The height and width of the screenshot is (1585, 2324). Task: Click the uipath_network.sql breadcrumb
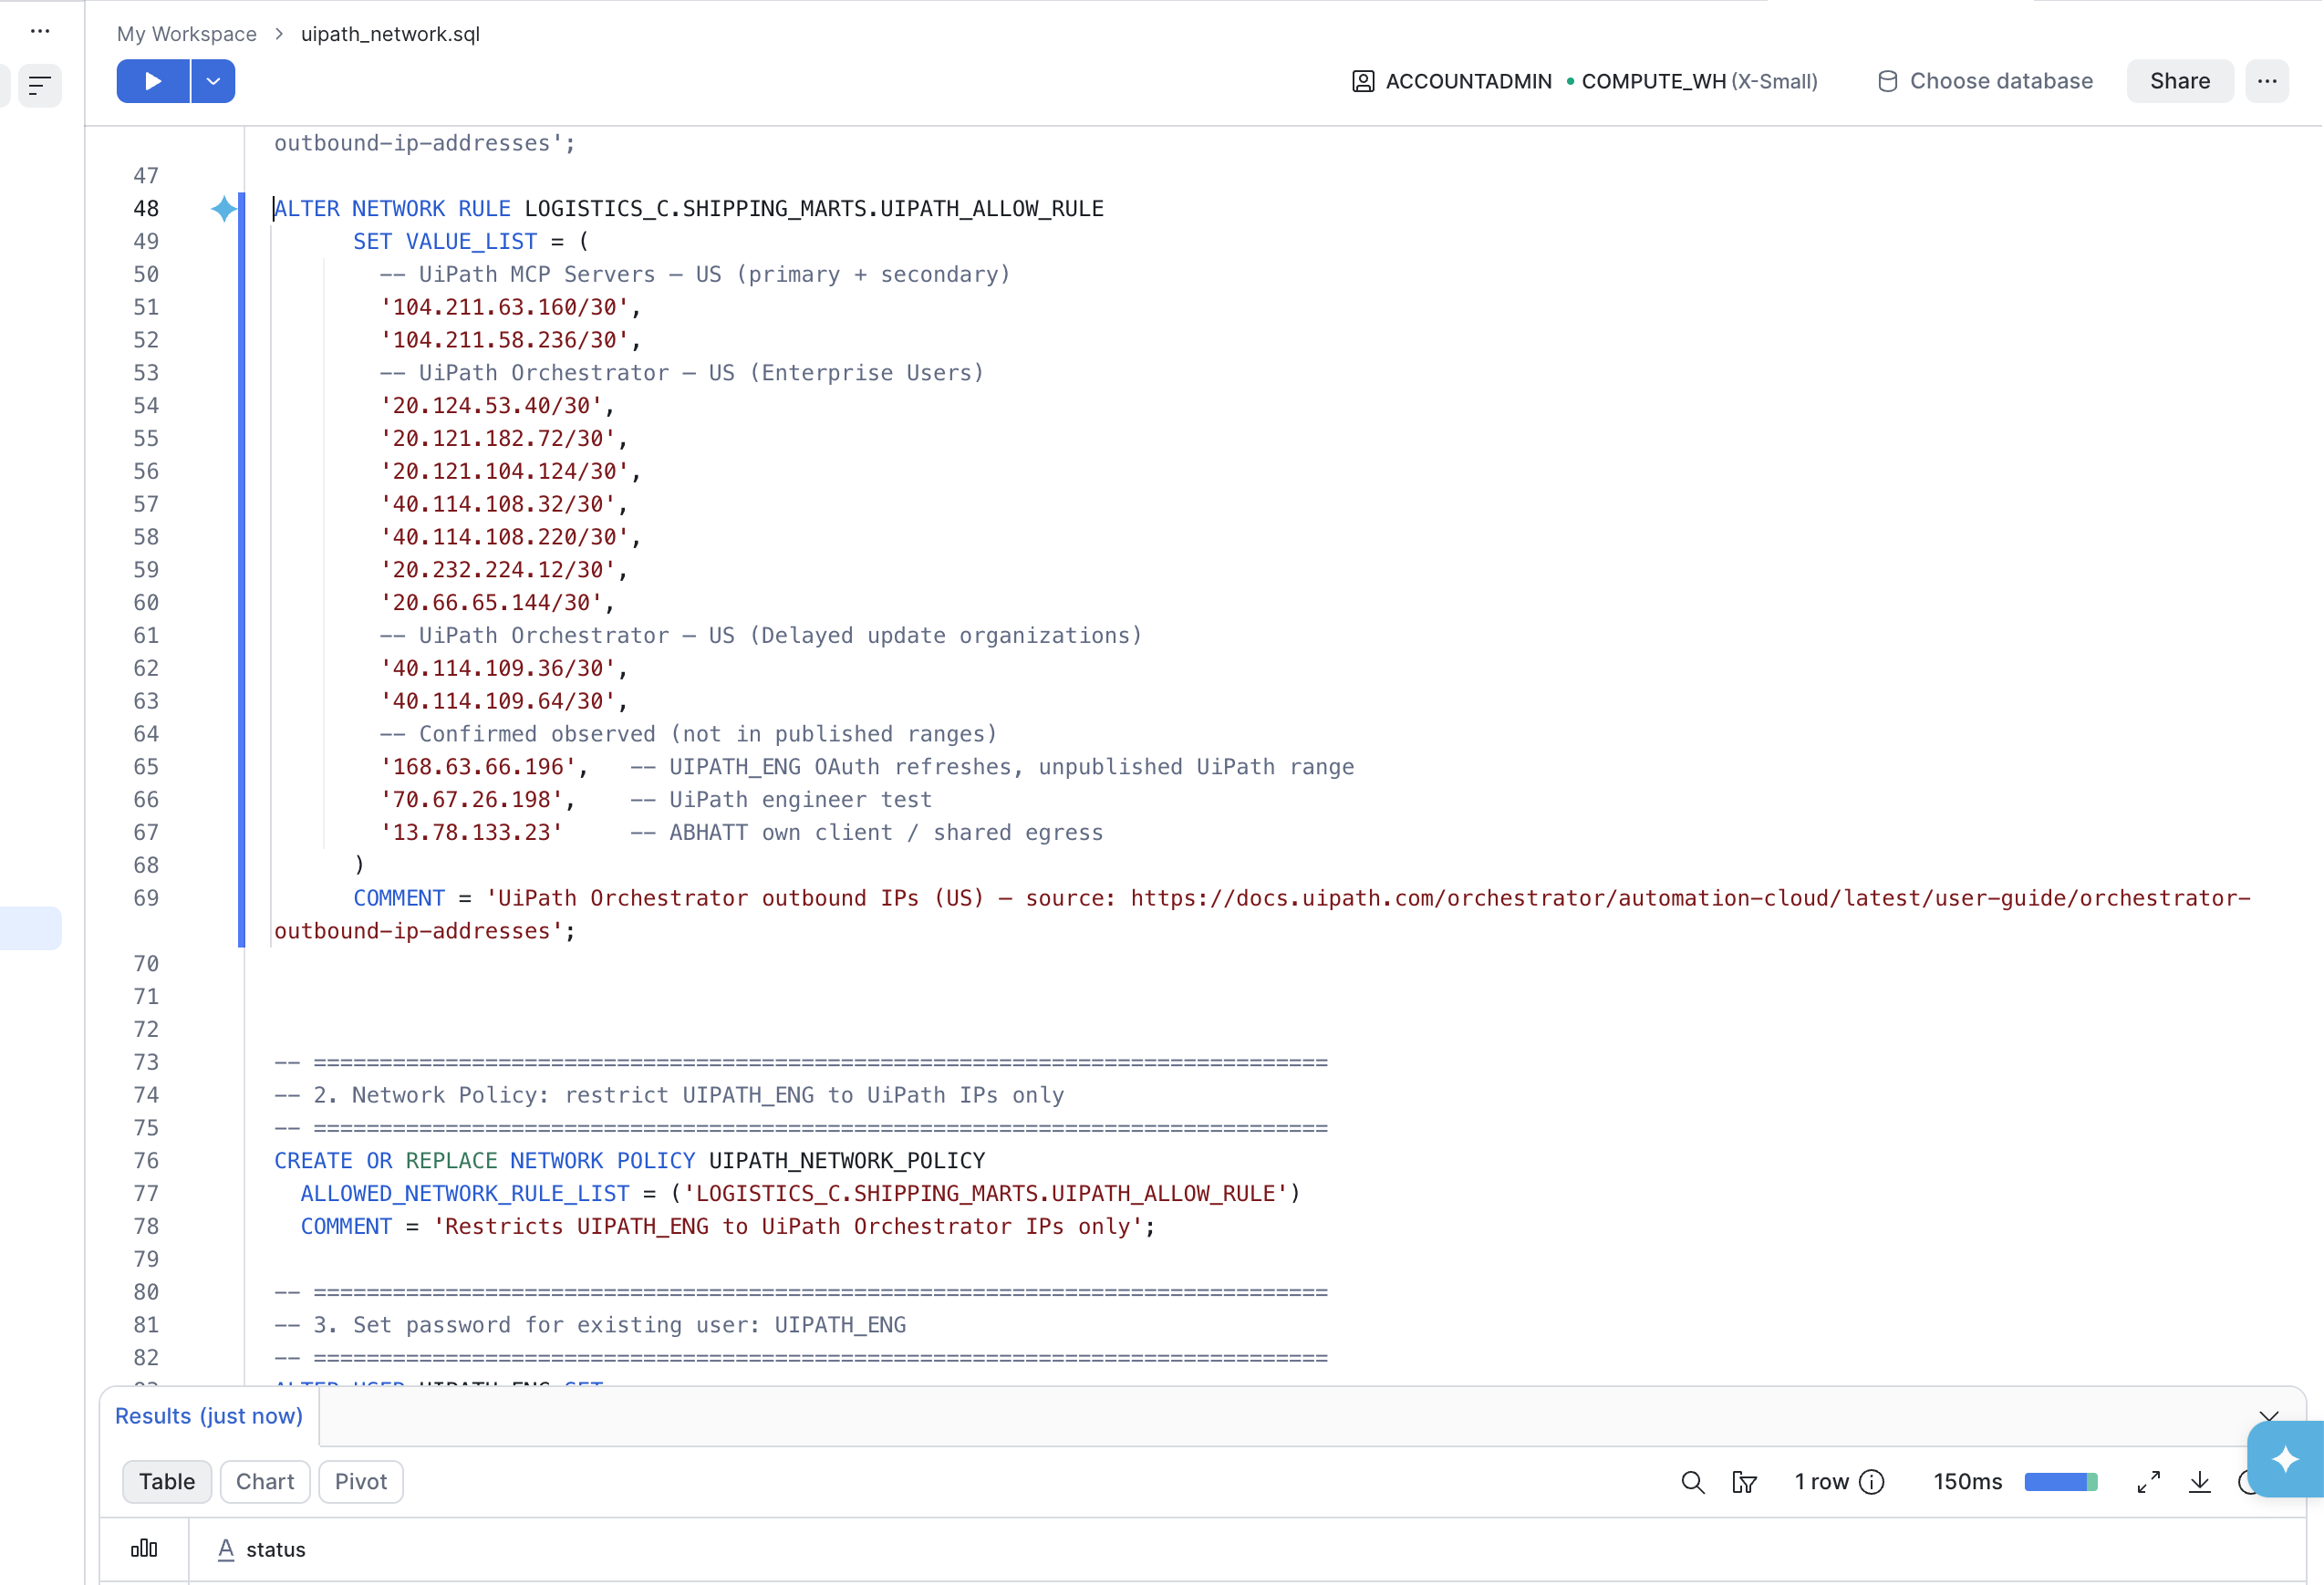pyautogui.click(x=390, y=34)
